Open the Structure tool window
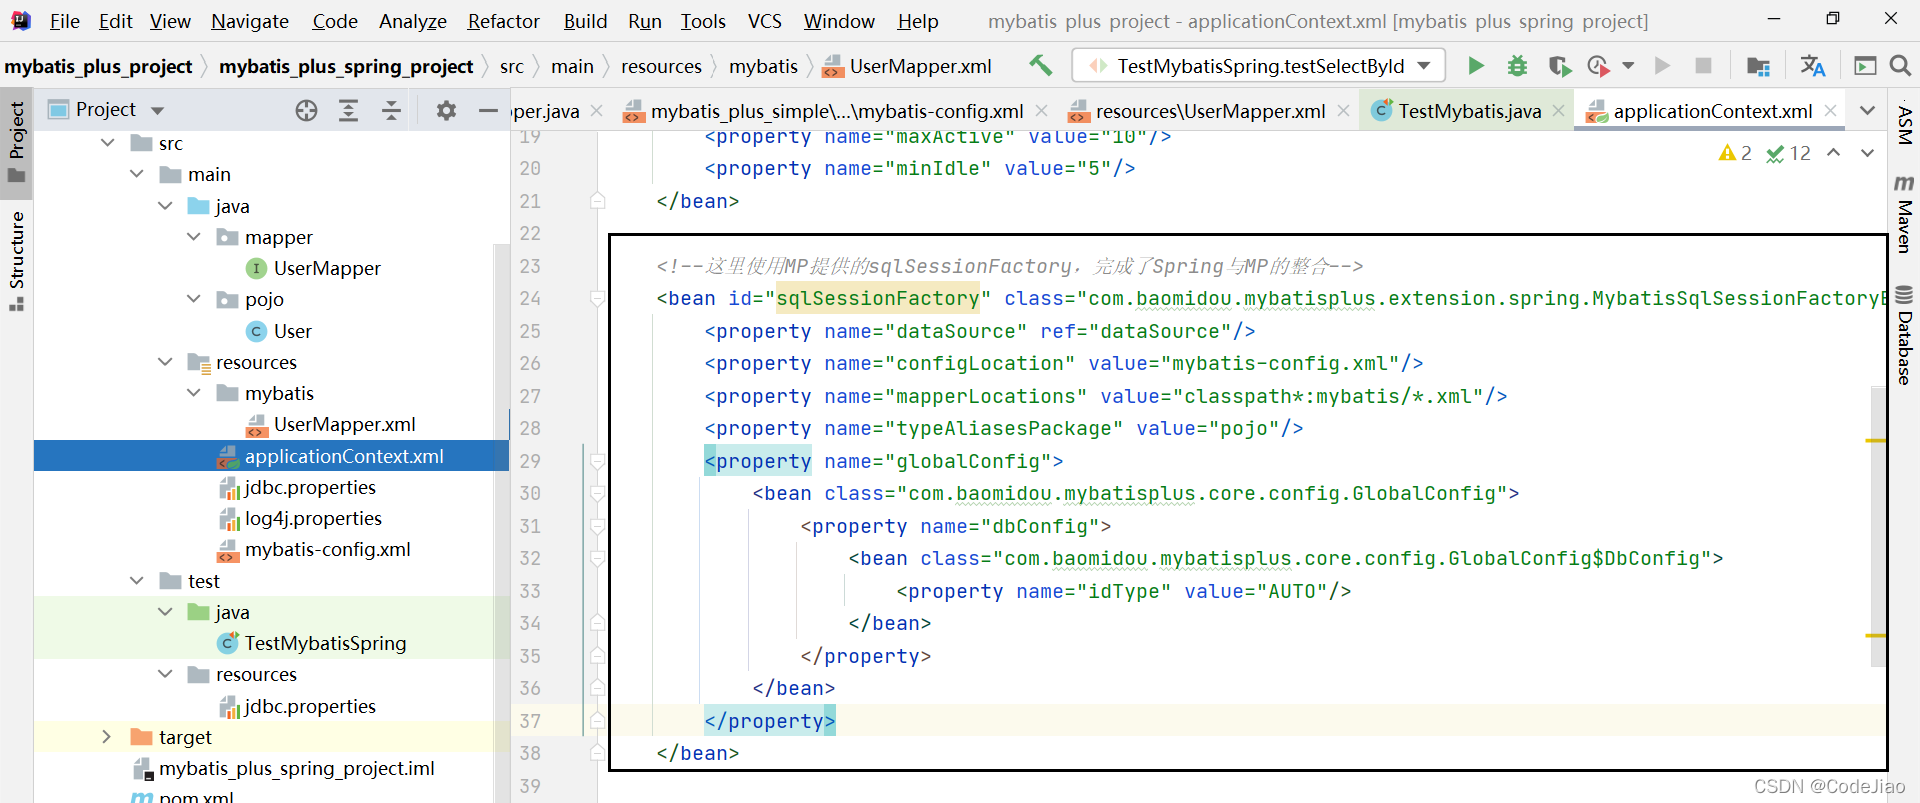Image resolution: width=1920 pixels, height=803 pixels. pos(16,261)
